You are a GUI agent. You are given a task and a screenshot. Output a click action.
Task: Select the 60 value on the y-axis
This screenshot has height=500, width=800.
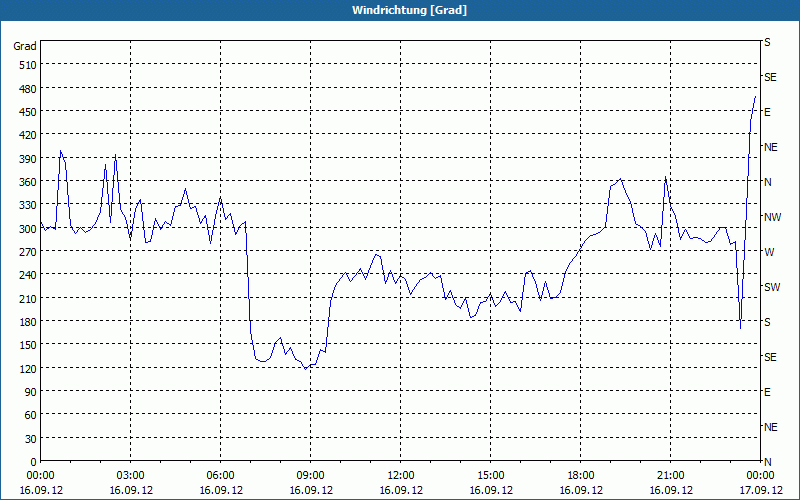[31, 415]
